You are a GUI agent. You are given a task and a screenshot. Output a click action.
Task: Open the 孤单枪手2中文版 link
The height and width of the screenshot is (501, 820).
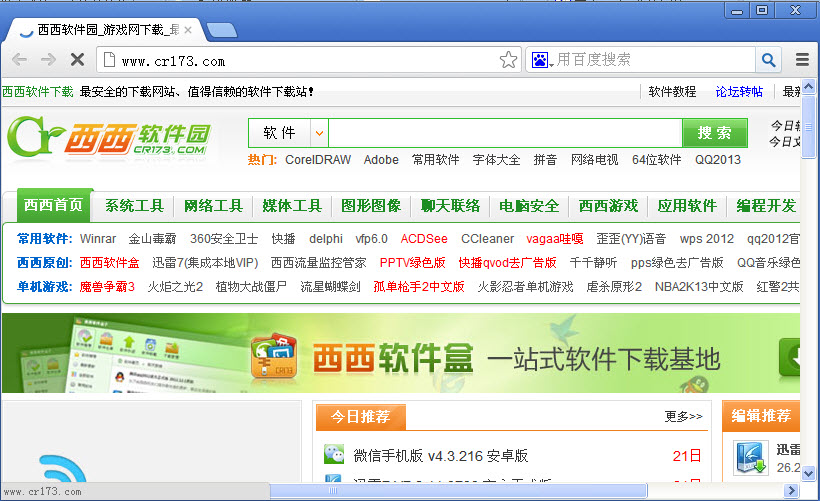coord(419,287)
